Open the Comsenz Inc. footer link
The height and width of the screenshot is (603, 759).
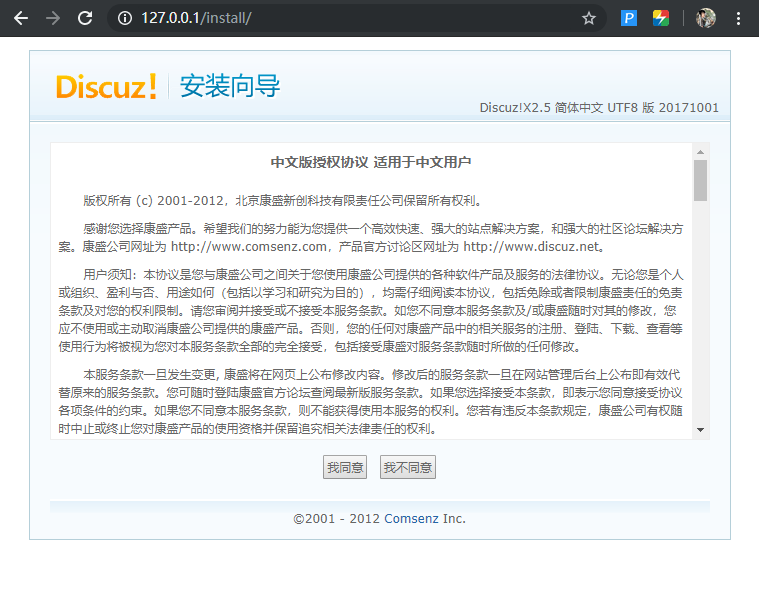tap(425, 519)
